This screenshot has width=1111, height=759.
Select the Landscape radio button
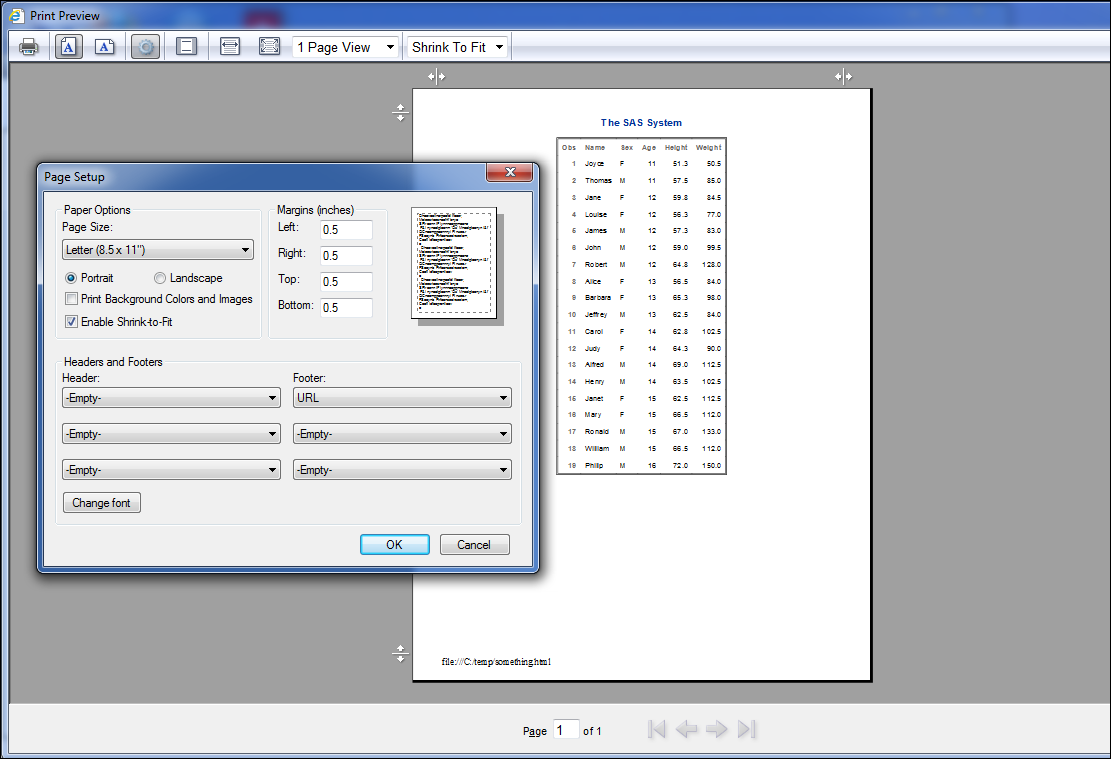(160, 277)
